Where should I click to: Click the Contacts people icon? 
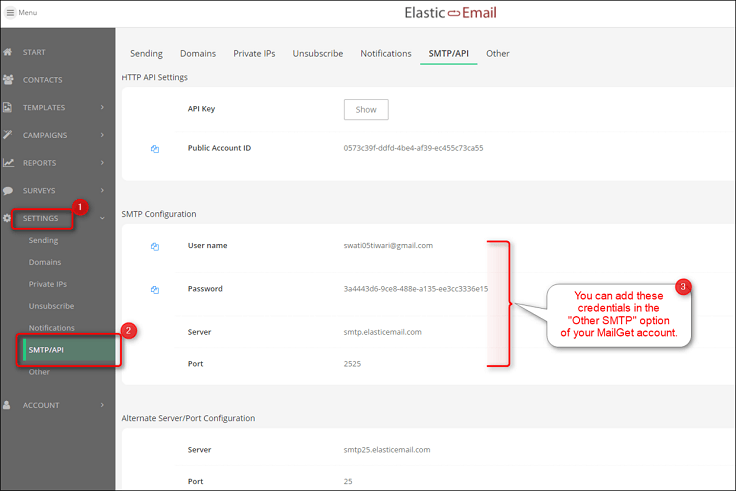[x=8, y=80]
